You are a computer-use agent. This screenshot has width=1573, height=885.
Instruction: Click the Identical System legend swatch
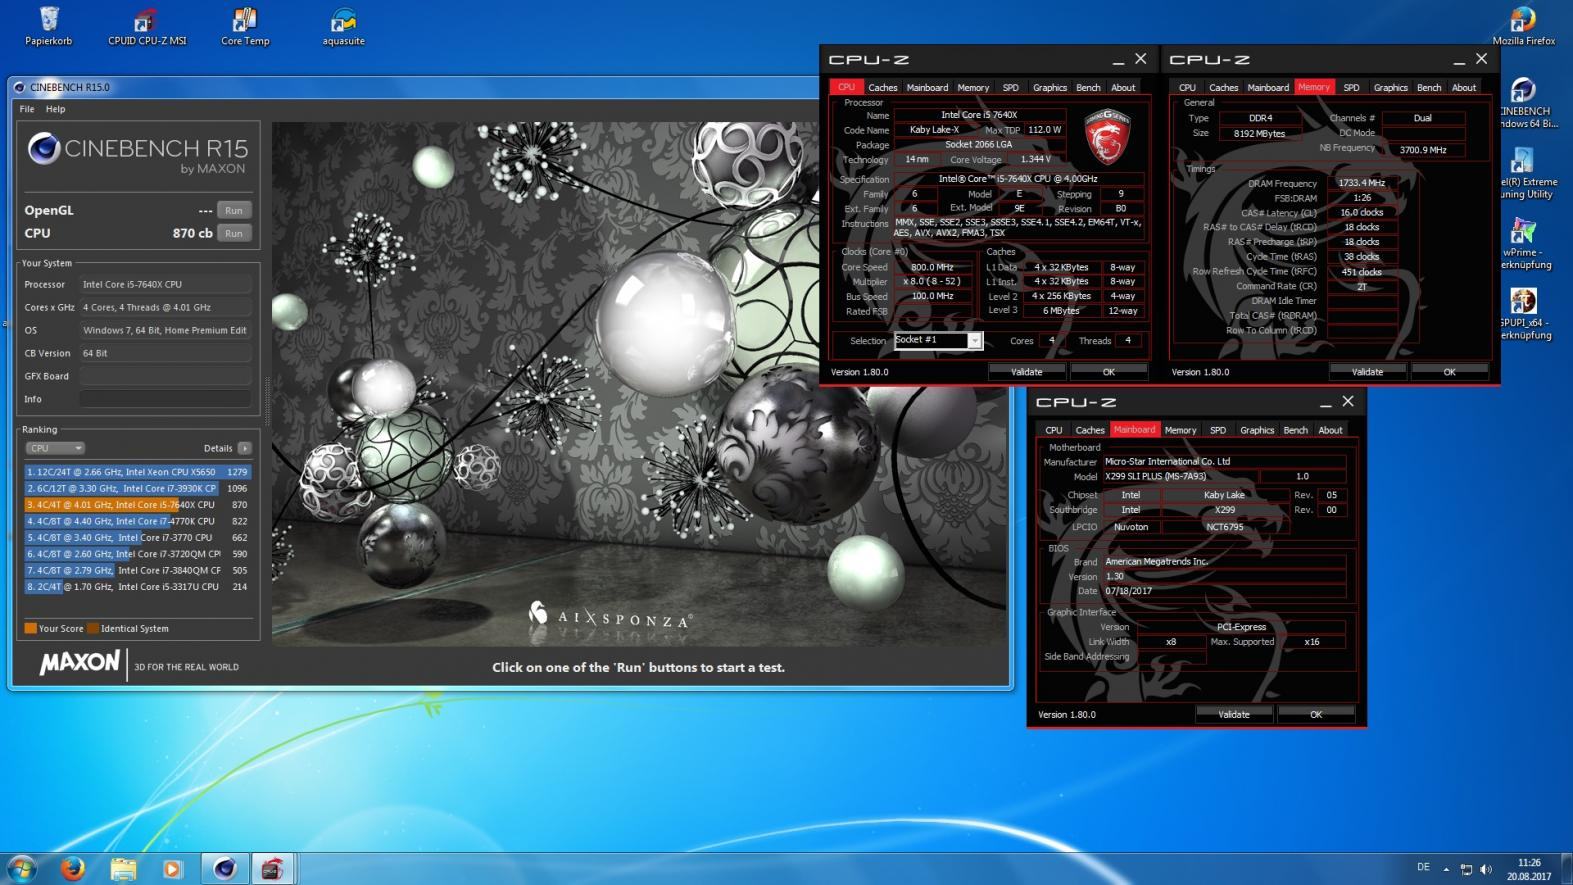point(93,629)
